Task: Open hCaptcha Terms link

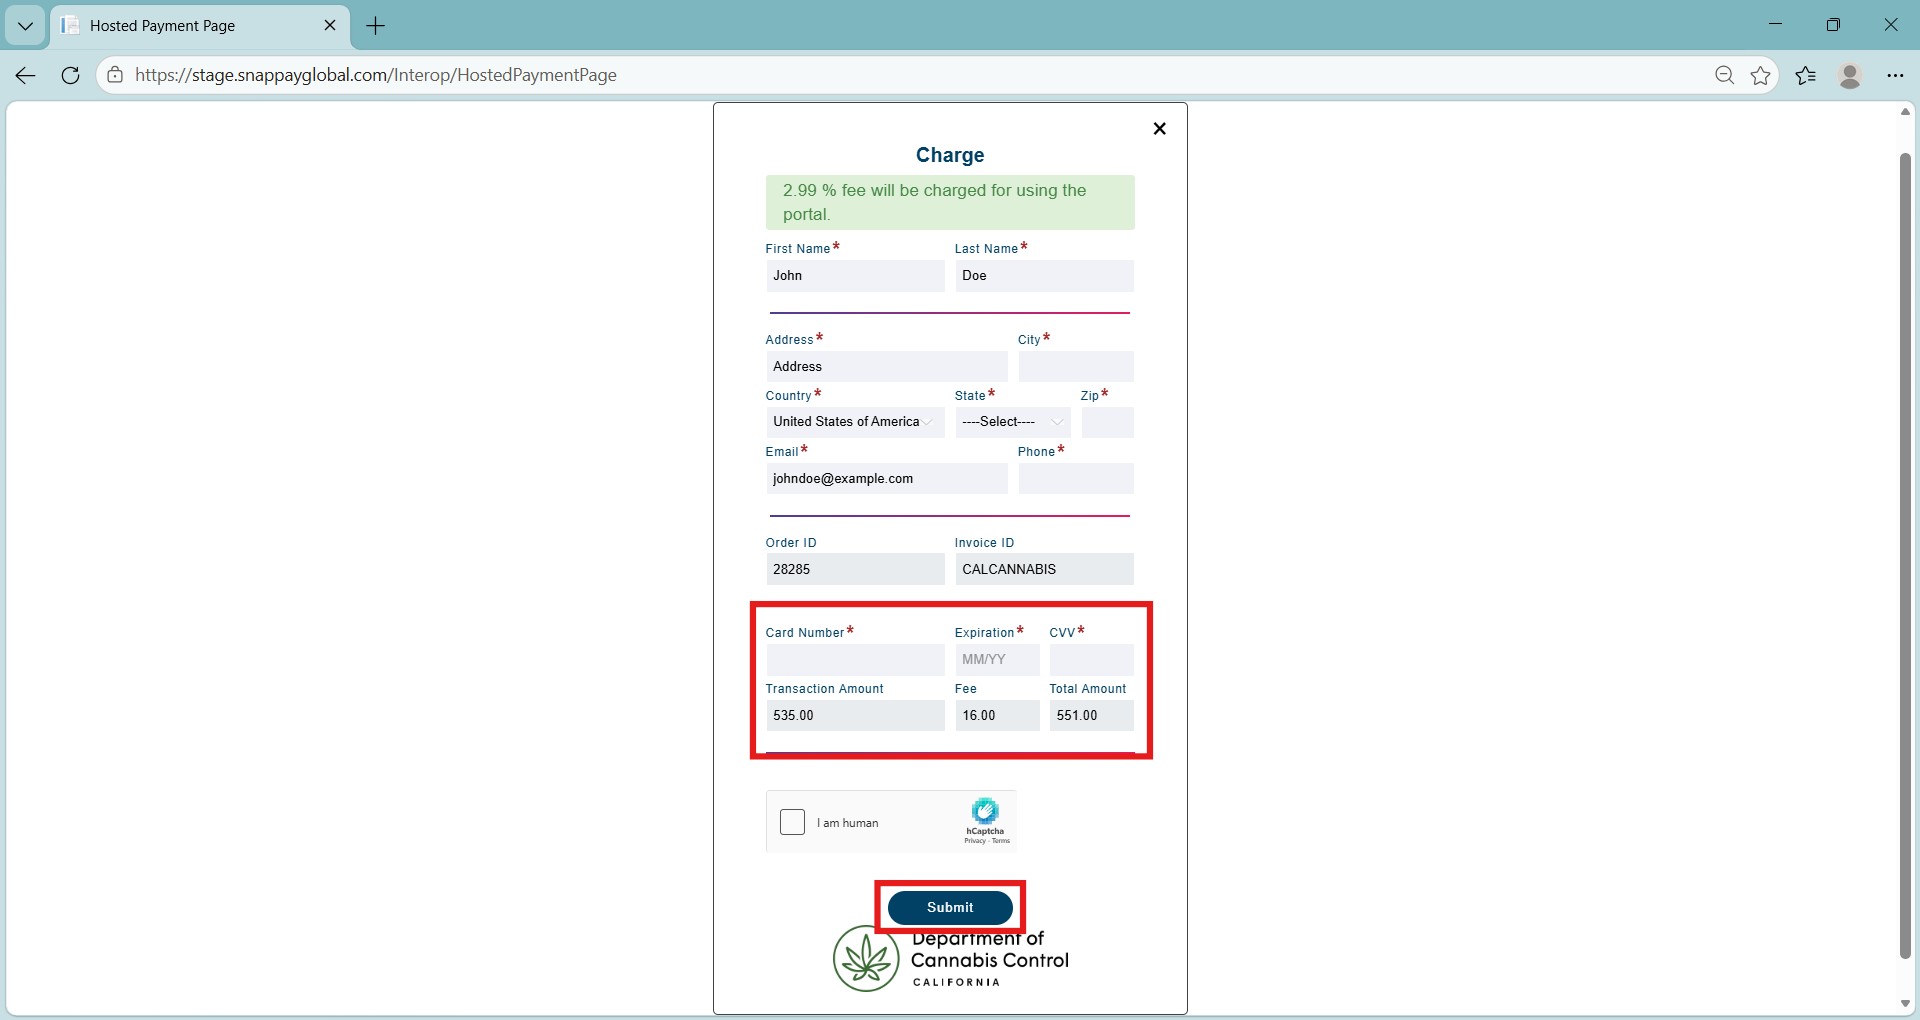Action: point(1001,841)
